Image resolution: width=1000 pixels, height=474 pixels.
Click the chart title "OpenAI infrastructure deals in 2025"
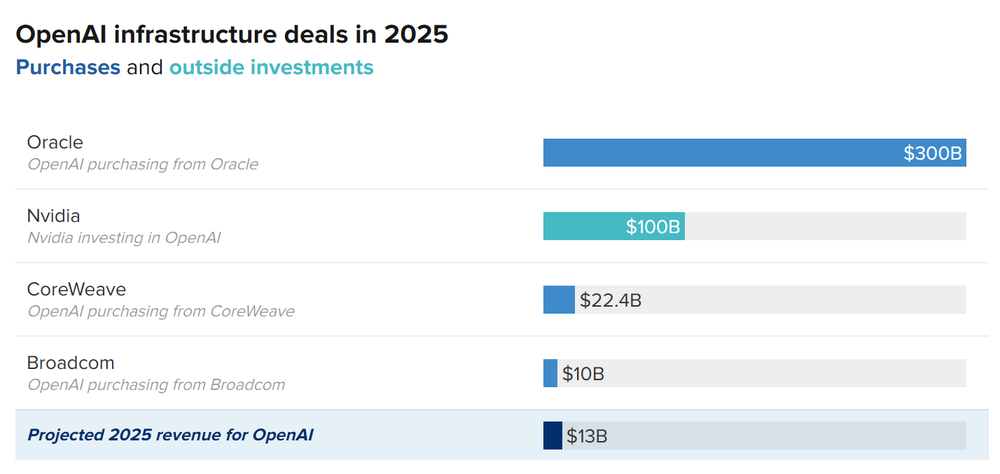(232, 35)
